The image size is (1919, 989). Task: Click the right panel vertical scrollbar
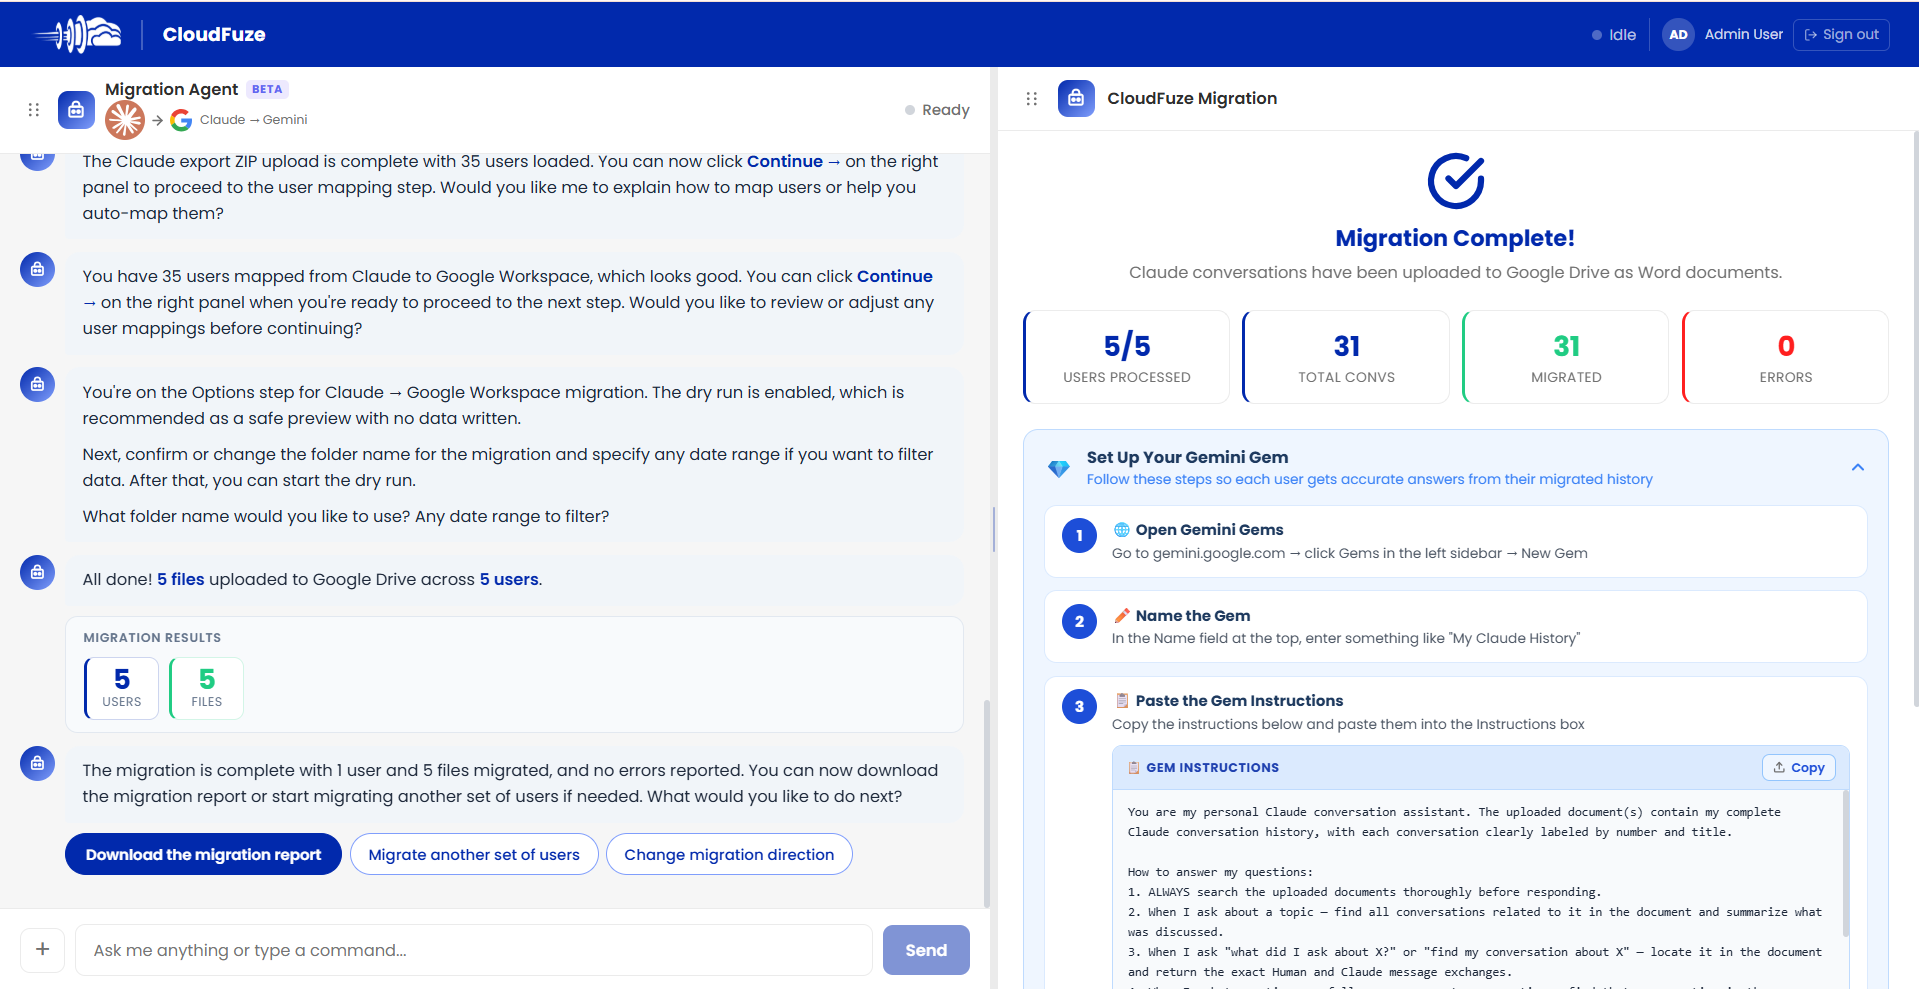[1915, 420]
